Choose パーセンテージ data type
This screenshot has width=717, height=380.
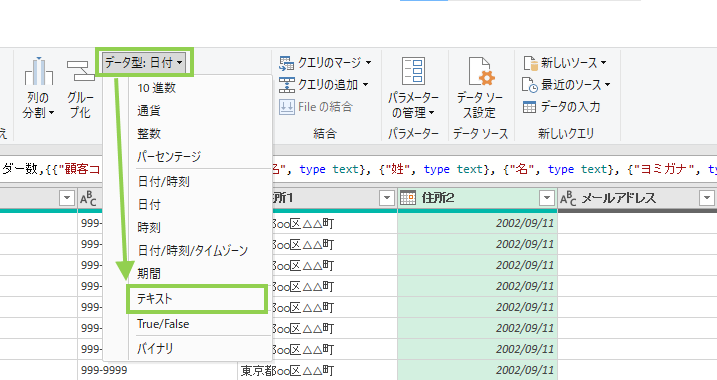pyautogui.click(x=169, y=156)
